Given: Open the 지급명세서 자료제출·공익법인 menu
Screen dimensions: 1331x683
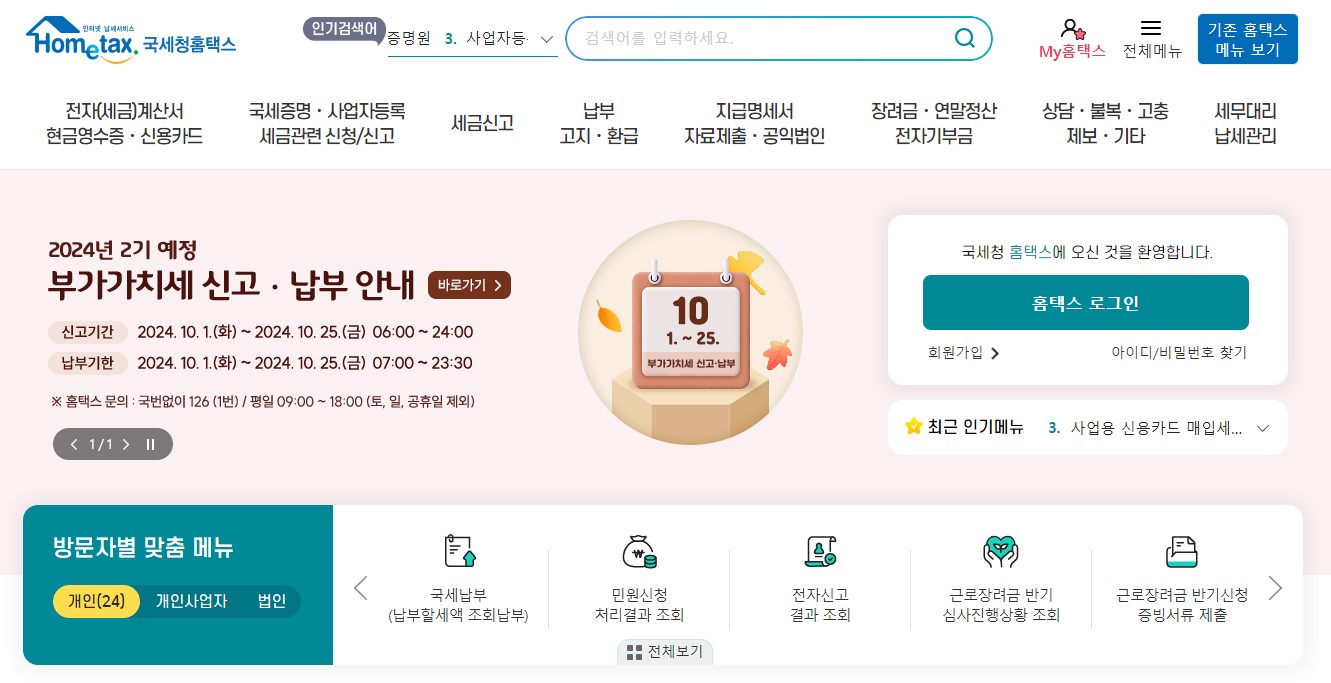Looking at the screenshot, I should pos(754,123).
